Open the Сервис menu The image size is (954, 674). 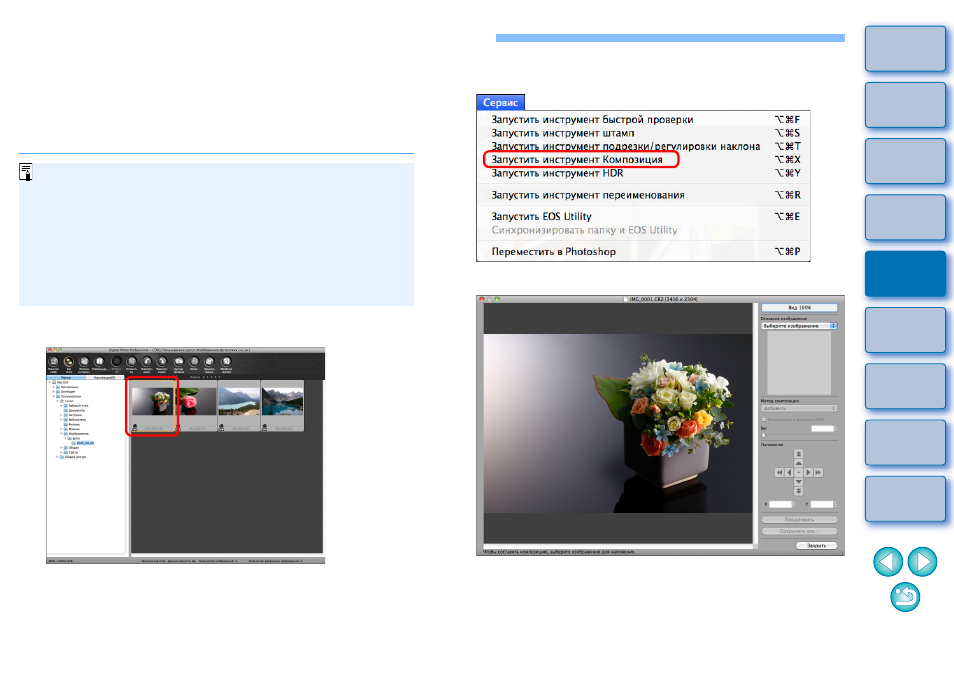[500, 102]
